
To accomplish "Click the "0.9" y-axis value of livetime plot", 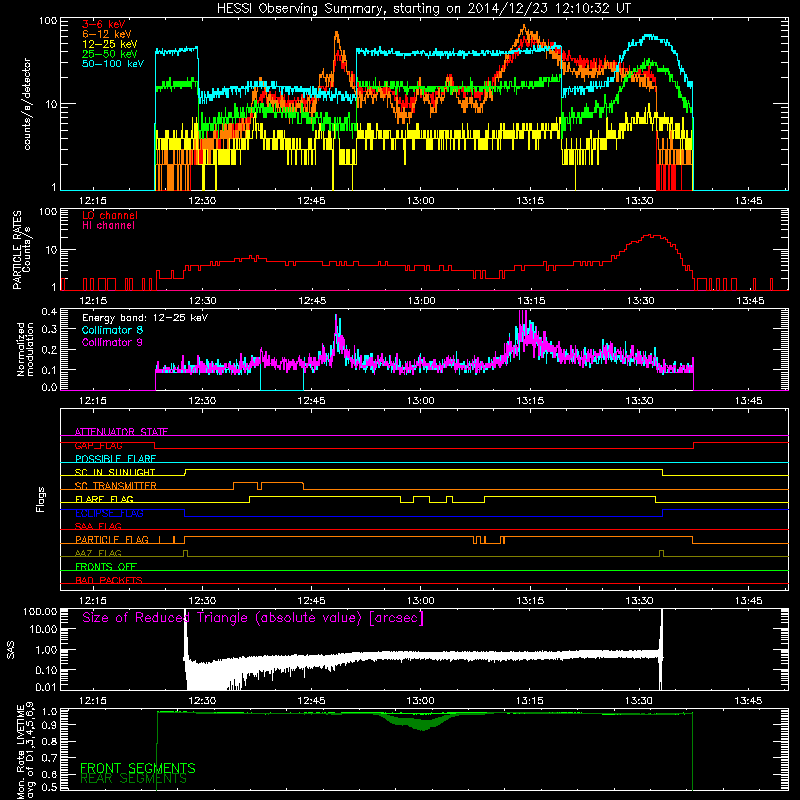I will (49, 725).
